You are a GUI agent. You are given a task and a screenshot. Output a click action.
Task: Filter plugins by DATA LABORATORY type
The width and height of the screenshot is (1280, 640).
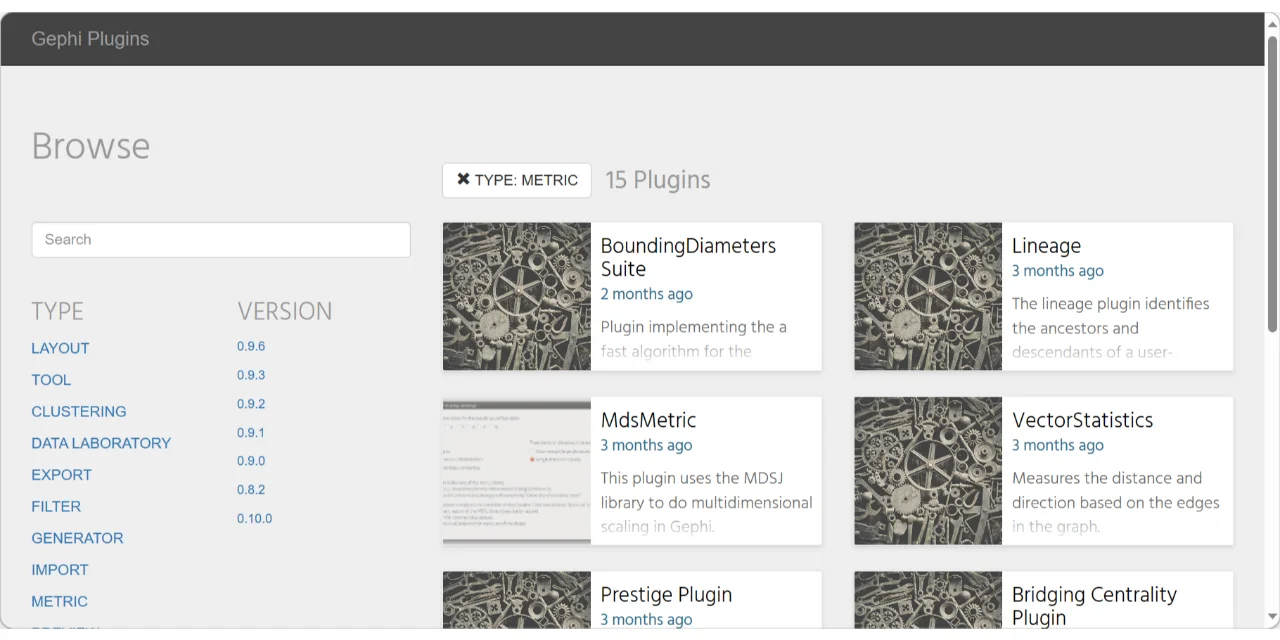[101, 443]
